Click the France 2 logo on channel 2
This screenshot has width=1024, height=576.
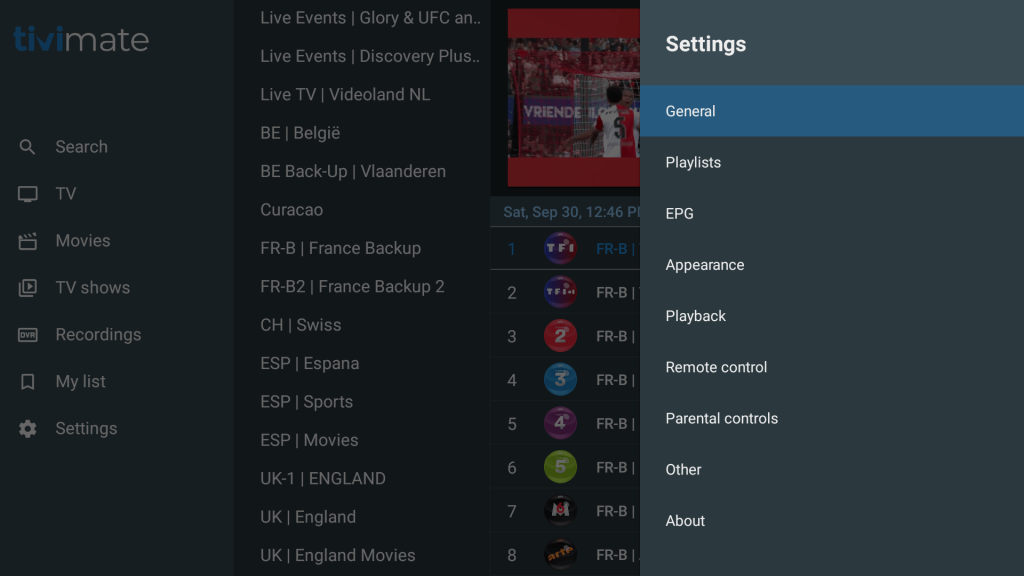pyautogui.click(x=560, y=336)
